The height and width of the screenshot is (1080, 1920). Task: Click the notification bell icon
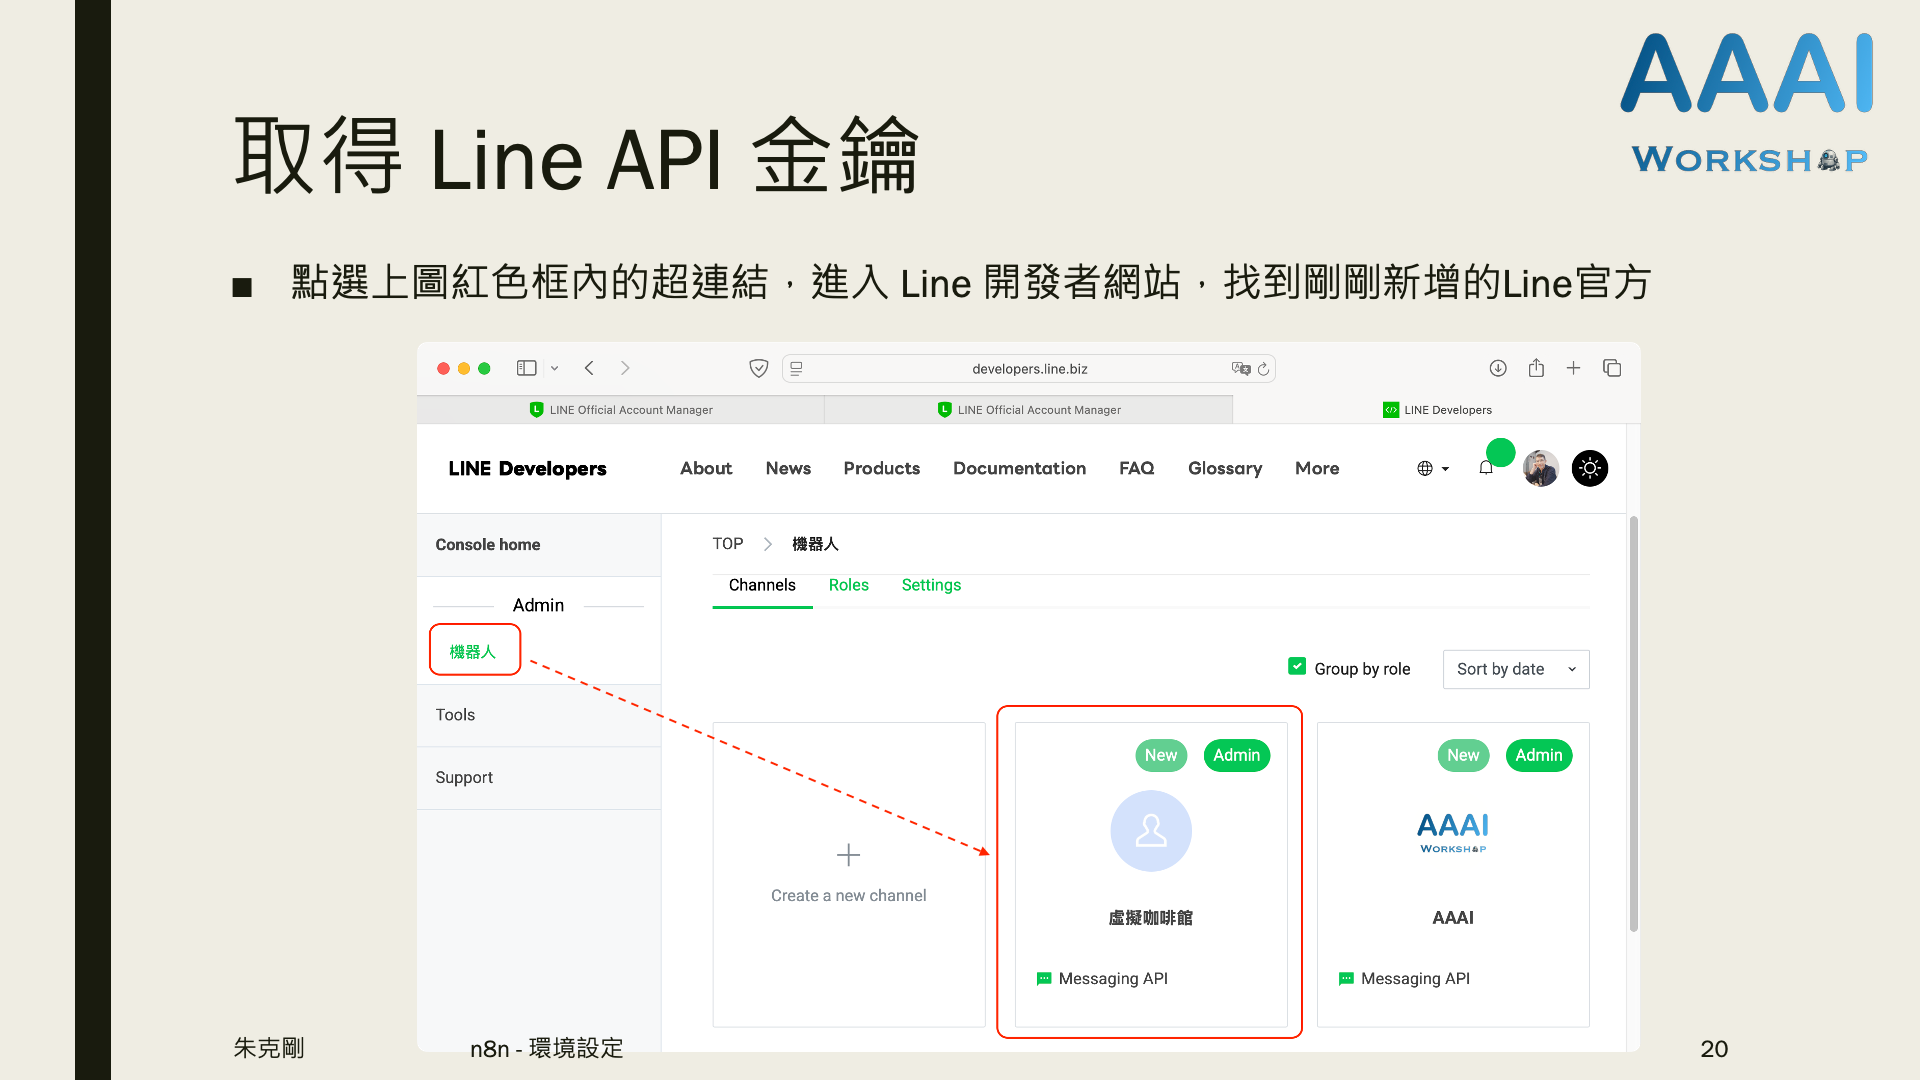[1486, 468]
